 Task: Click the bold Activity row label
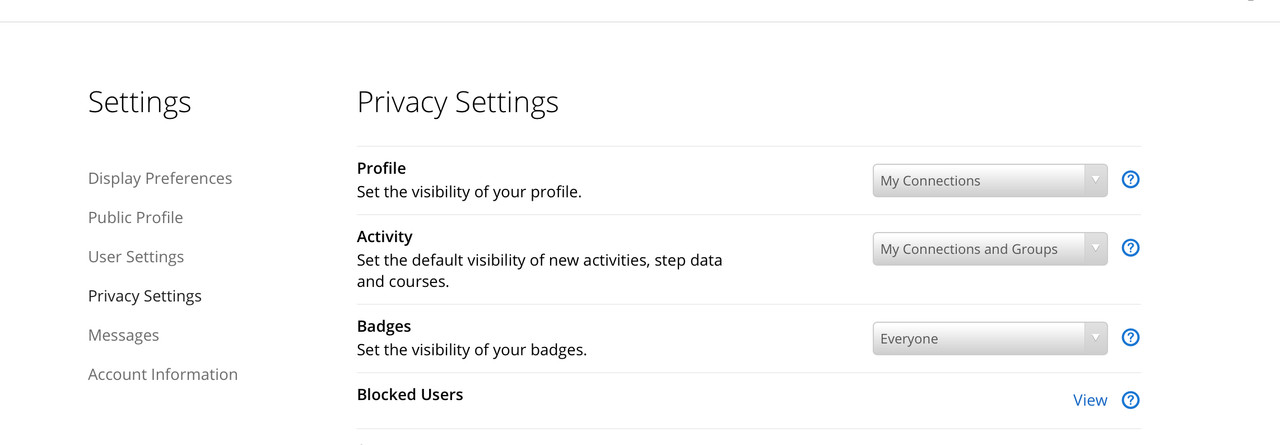384,237
